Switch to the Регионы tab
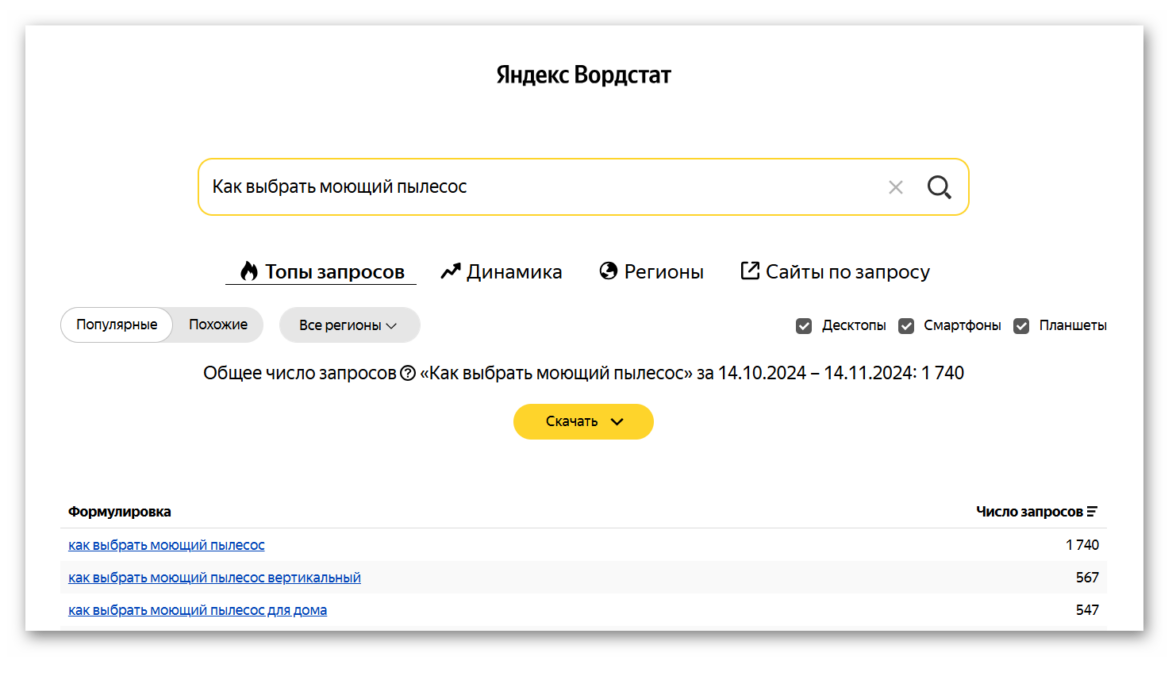The image size is (1176, 676). 663,272
